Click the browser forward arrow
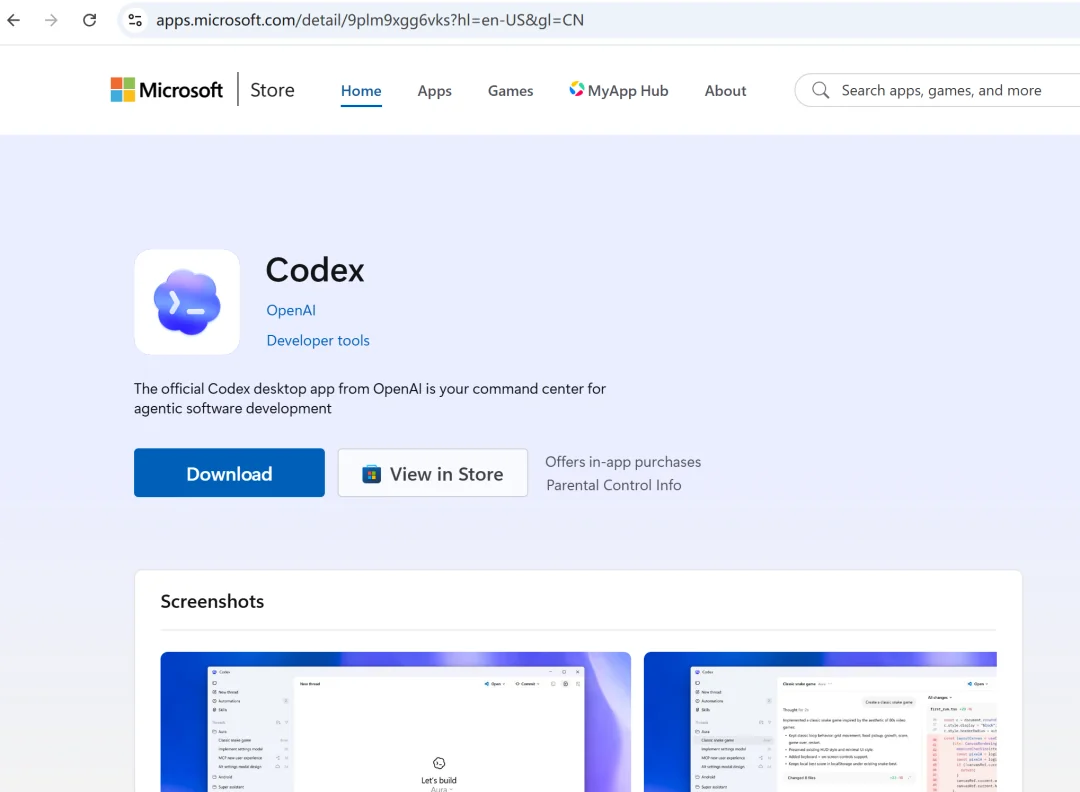This screenshot has height=792, width=1080. (x=51, y=20)
